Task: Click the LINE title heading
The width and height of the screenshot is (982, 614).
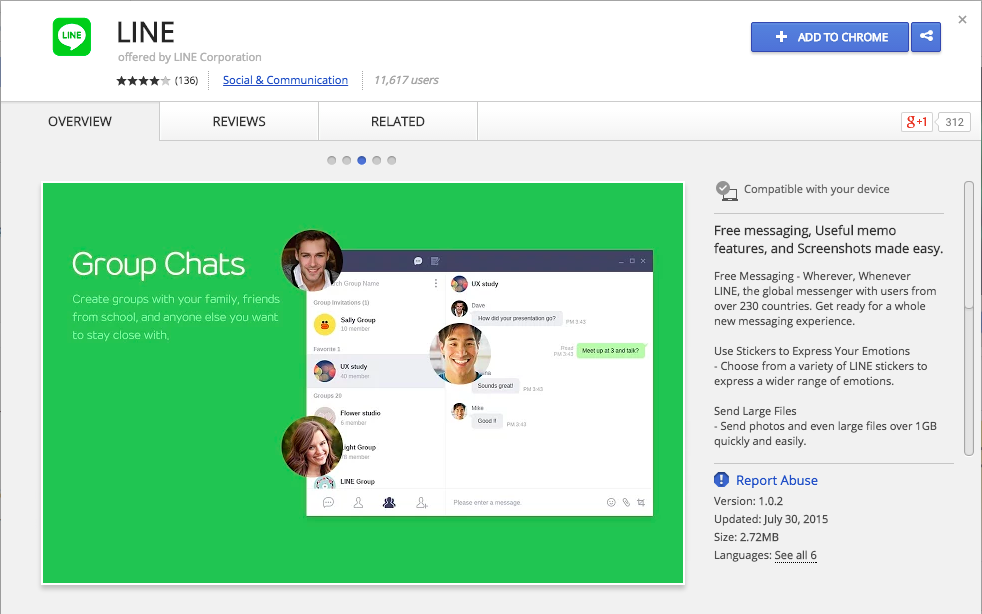Action: pos(145,33)
